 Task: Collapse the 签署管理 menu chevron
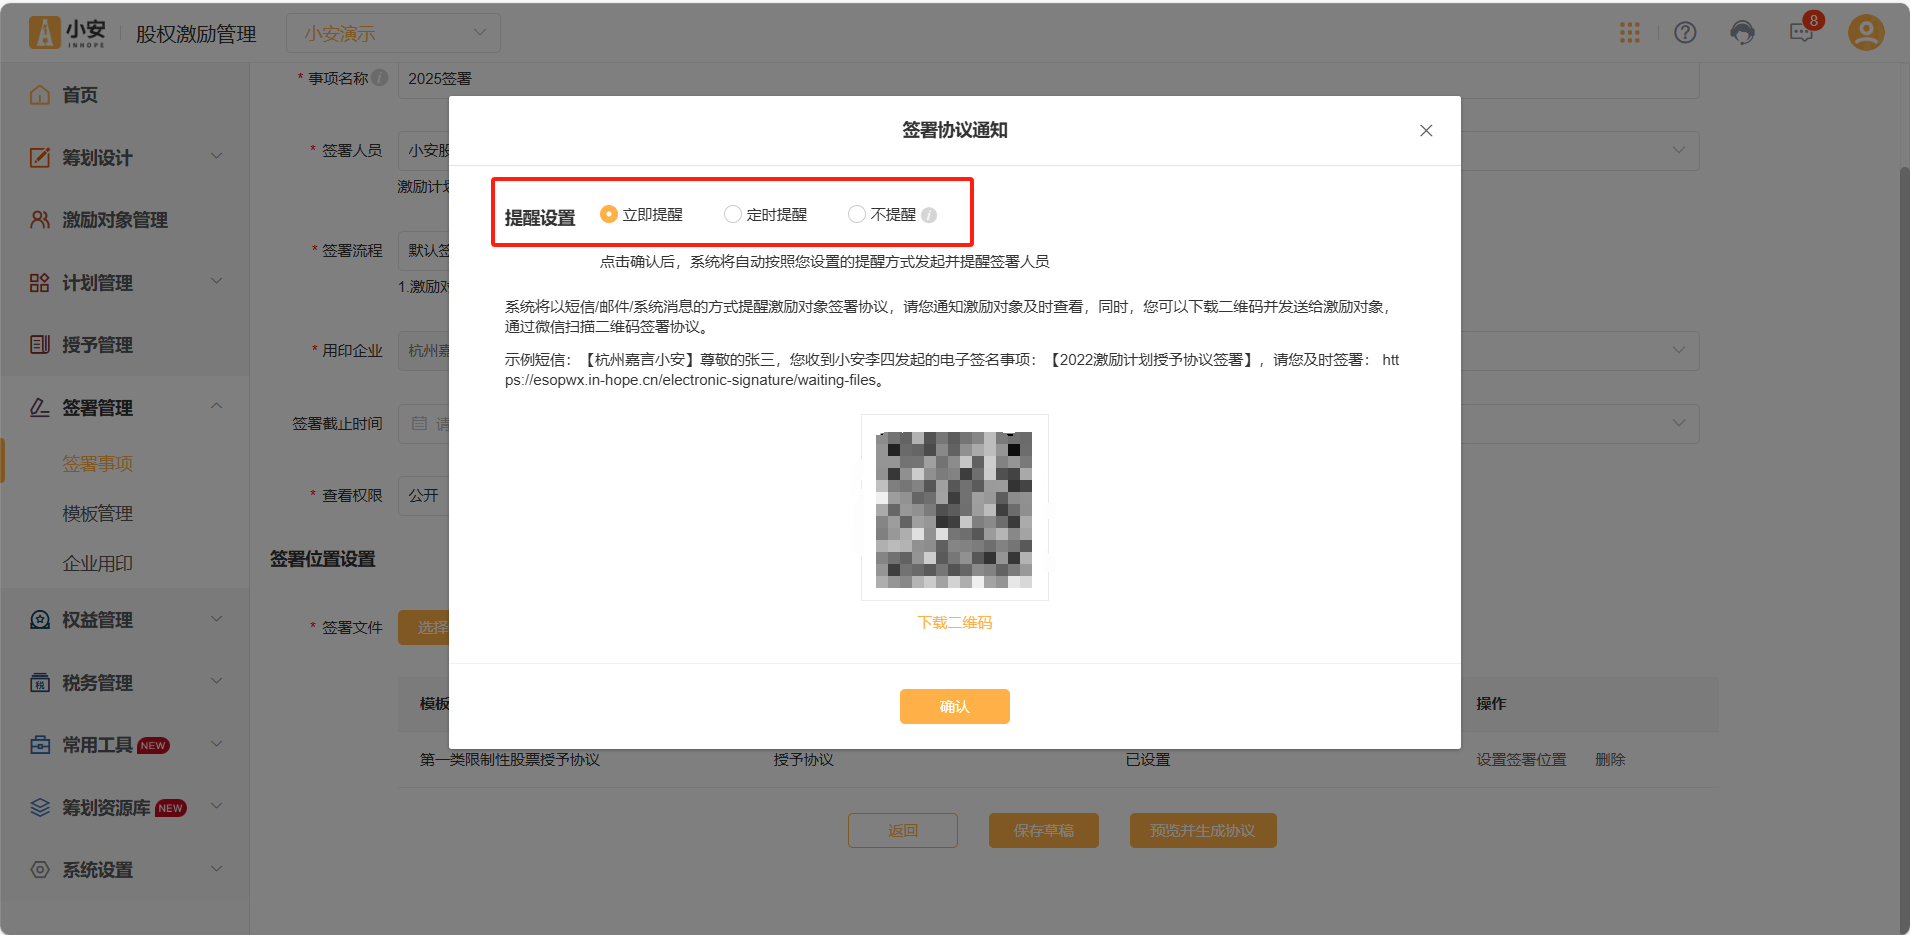(x=217, y=406)
